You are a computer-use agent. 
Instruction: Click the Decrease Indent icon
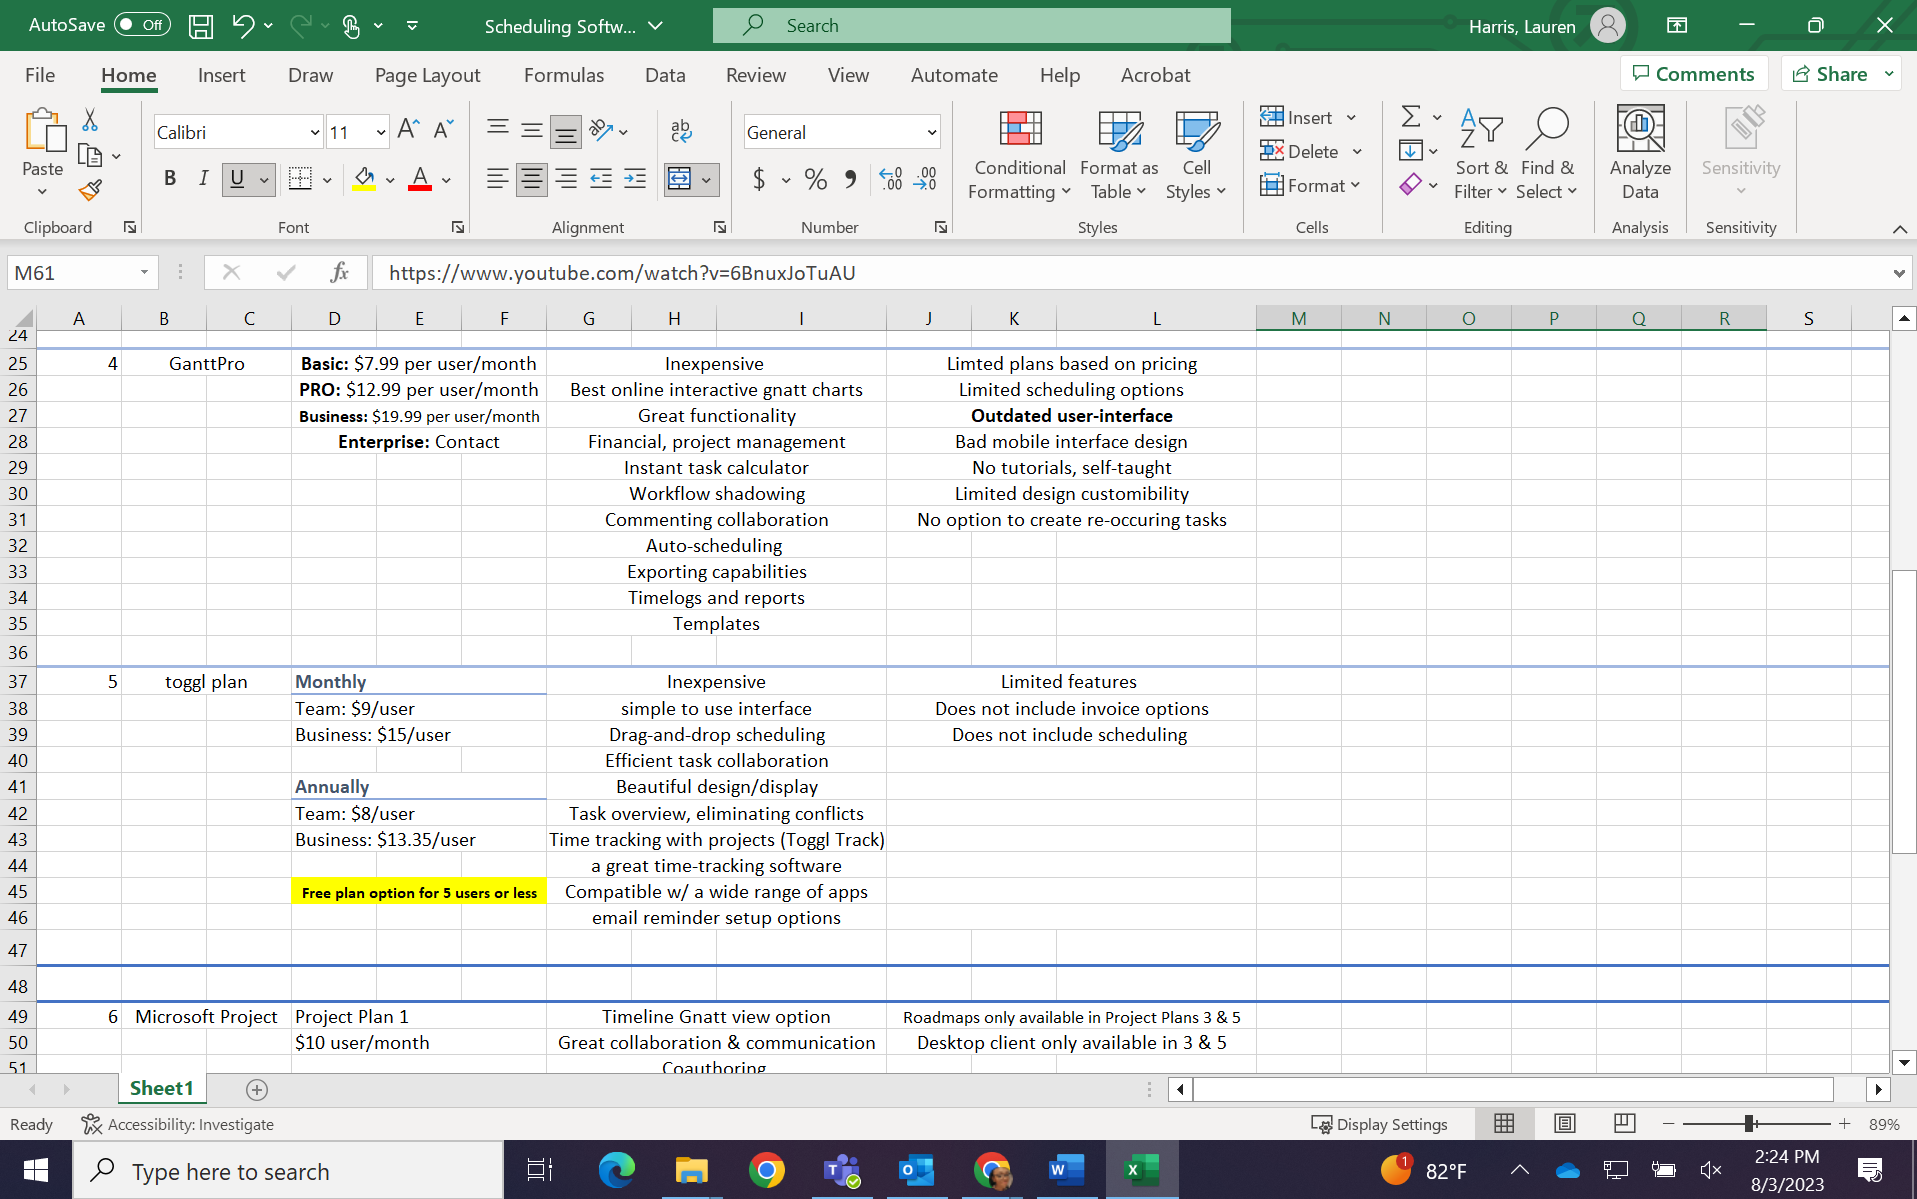point(601,179)
